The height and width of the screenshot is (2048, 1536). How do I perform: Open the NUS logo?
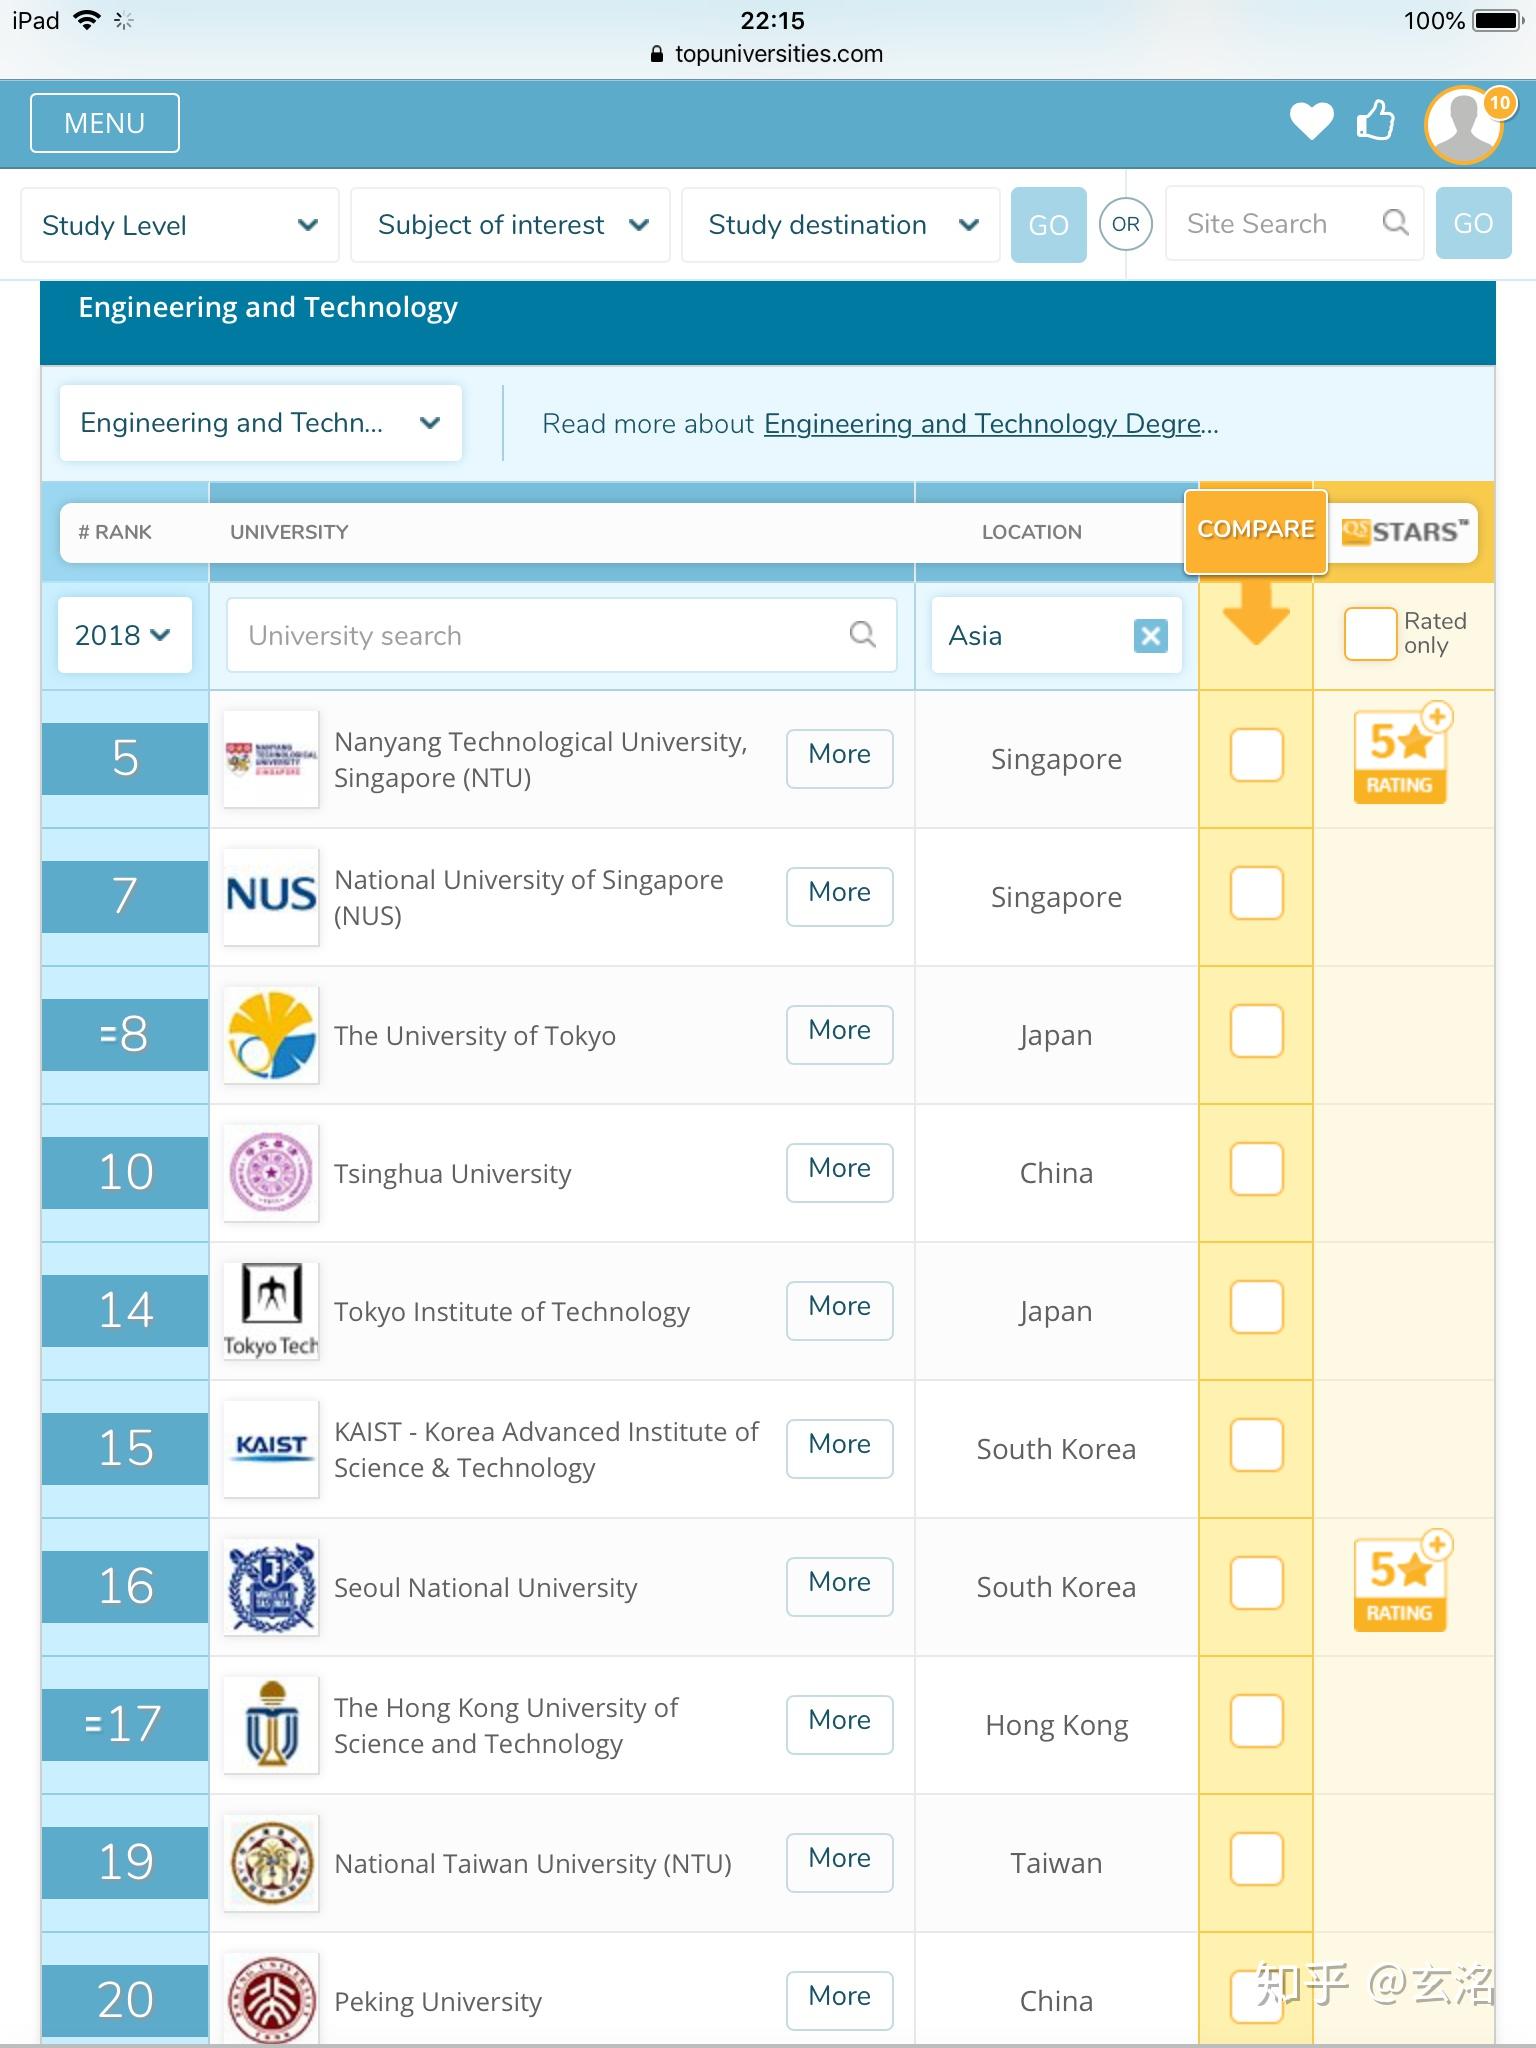(x=271, y=897)
